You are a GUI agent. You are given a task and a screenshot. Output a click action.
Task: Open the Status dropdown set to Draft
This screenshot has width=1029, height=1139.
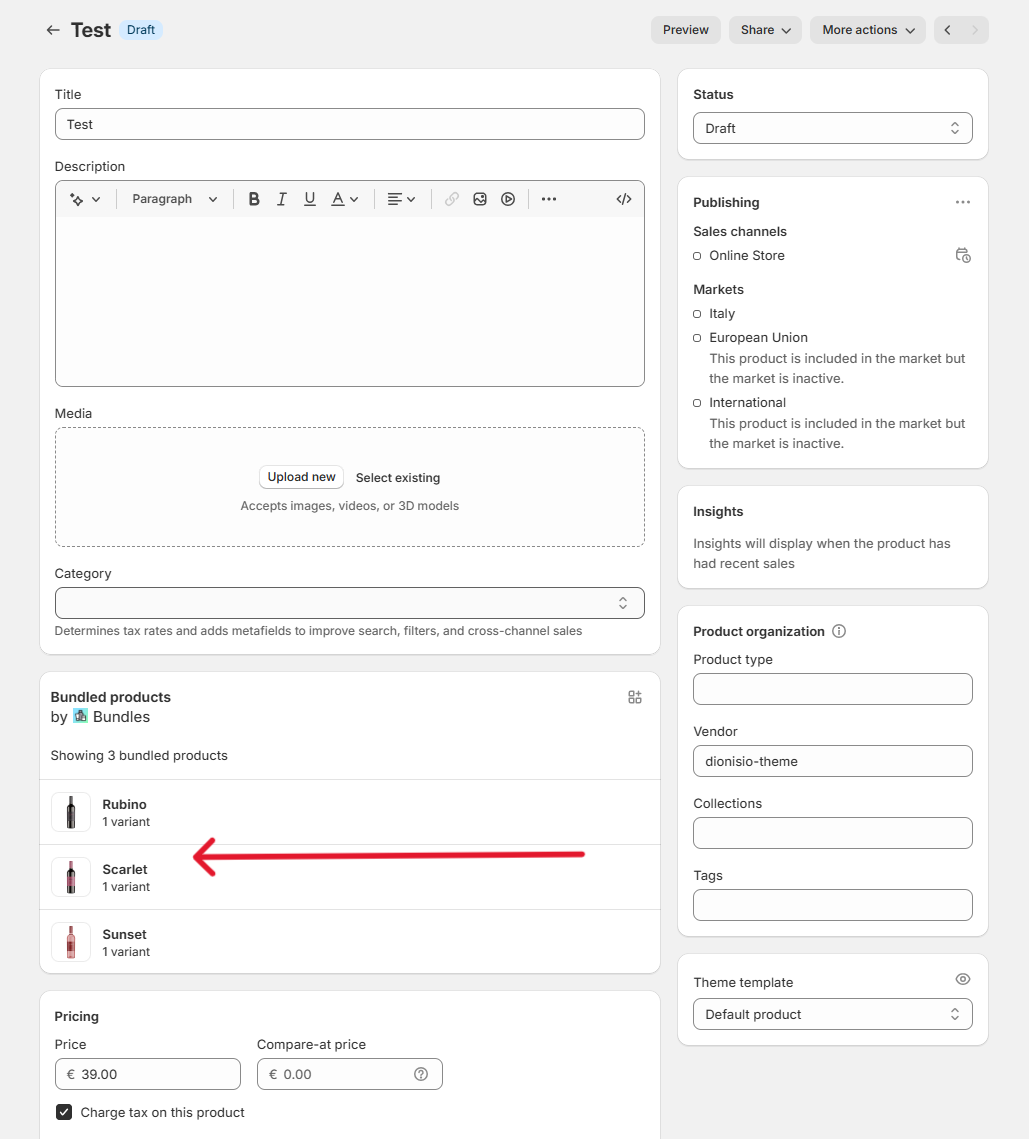coord(832,128)
